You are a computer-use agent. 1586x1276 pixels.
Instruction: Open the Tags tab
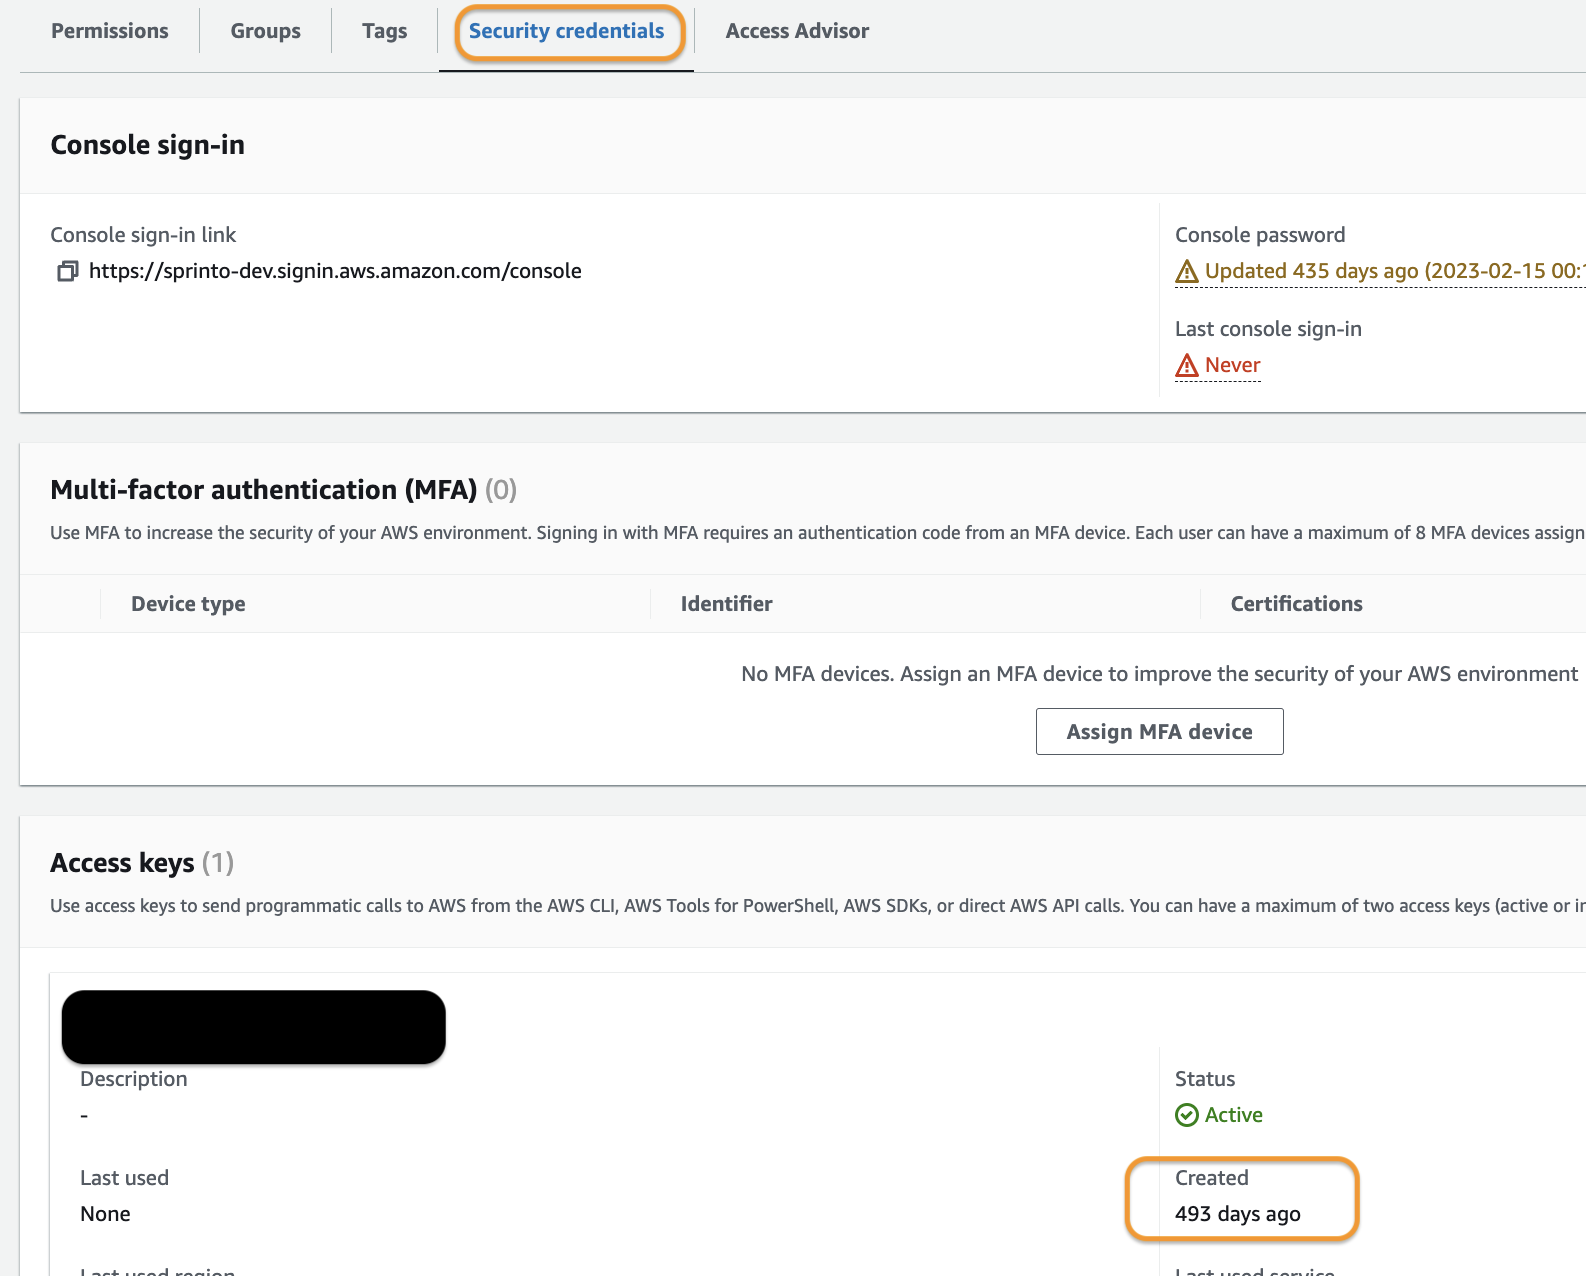click(x=385, y=31)
